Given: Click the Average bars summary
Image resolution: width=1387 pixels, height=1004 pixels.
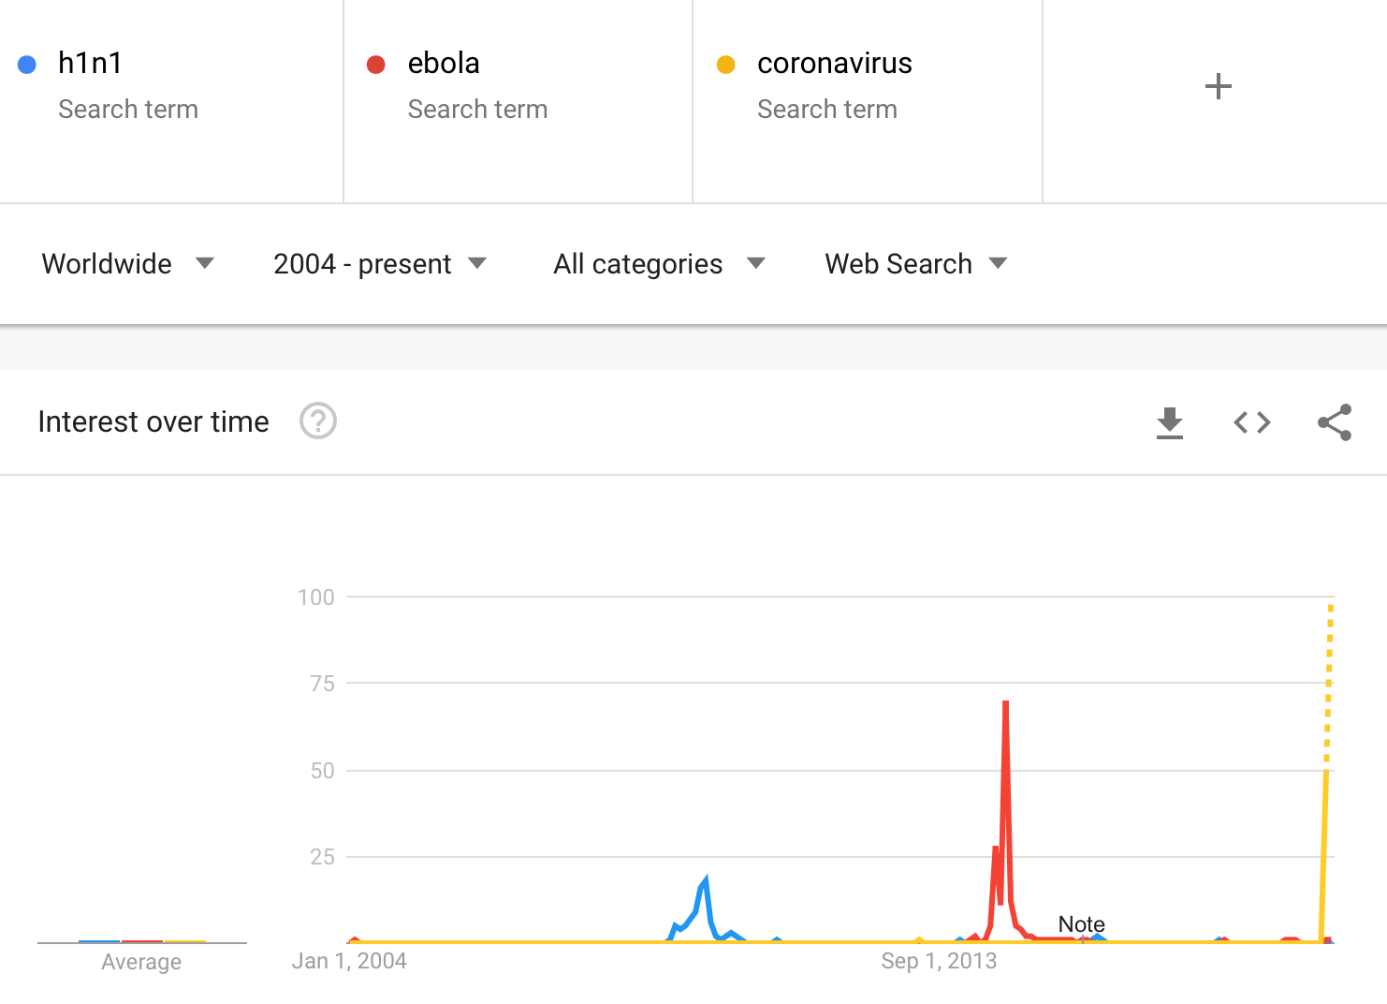Looking at the screenshot, I should (142, 941).
